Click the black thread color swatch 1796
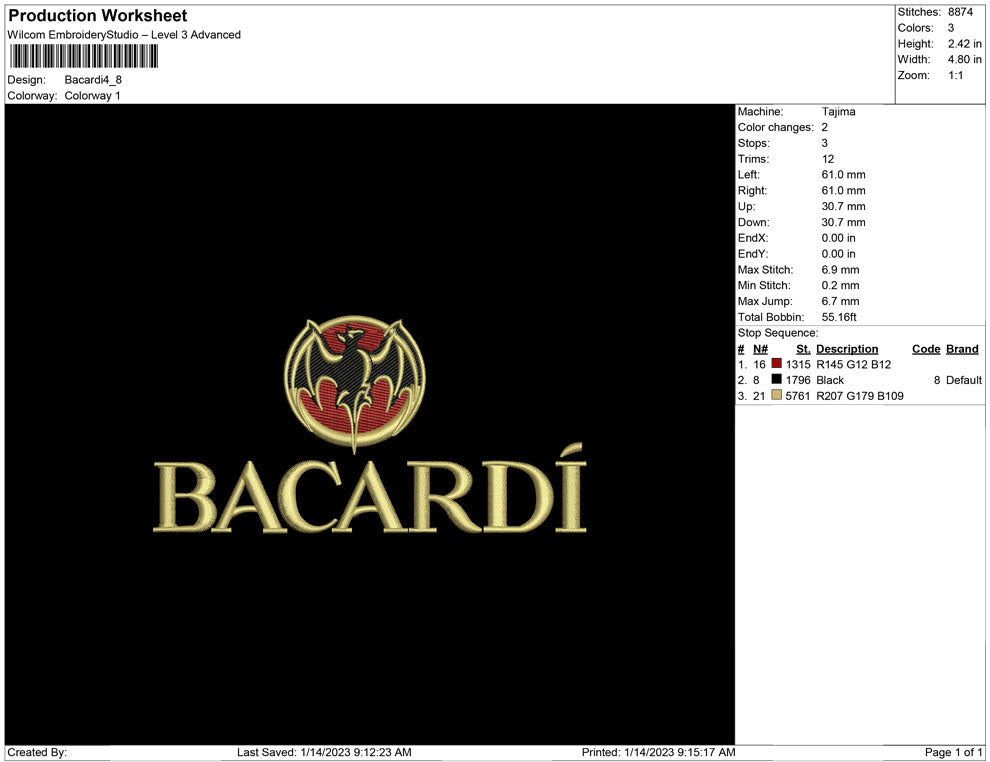The width and height of the screenshot is (990, 762). (x=777, y=379)
